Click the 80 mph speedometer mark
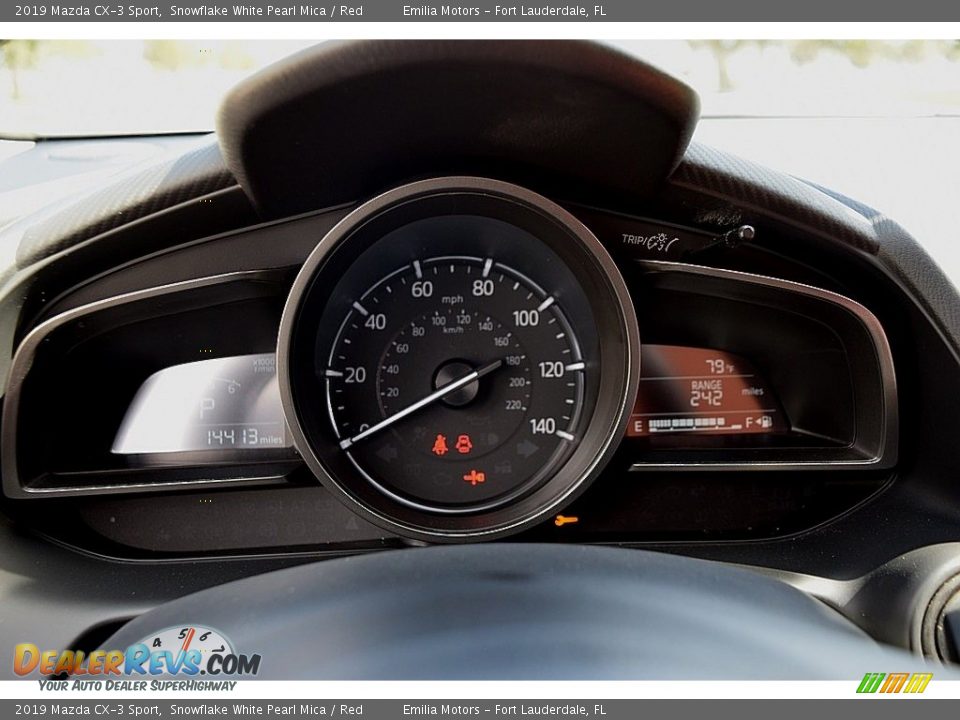The width and height of the screenshot is (960, 720). click(483, 288)
